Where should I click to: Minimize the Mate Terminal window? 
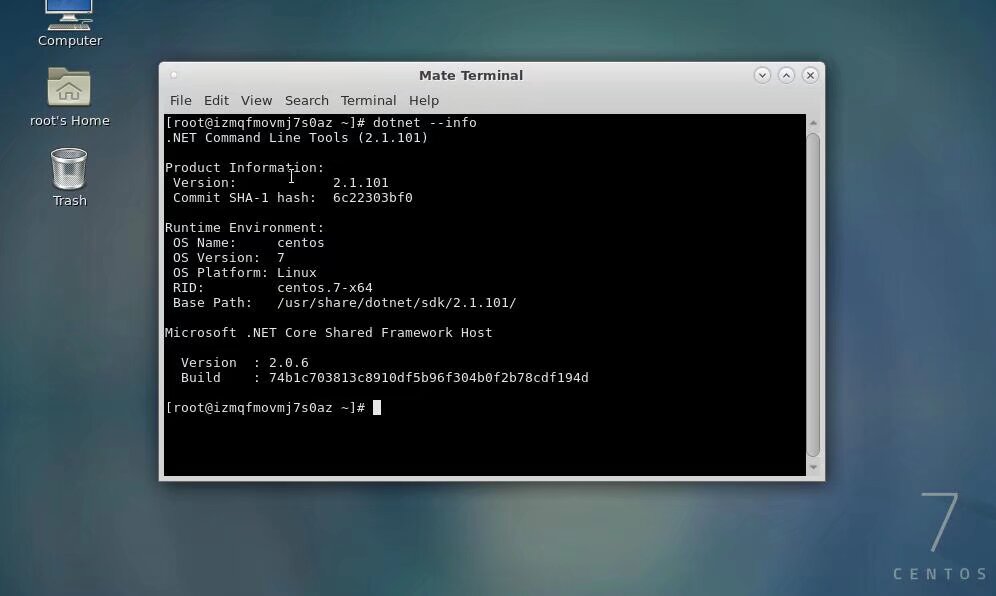762,75
